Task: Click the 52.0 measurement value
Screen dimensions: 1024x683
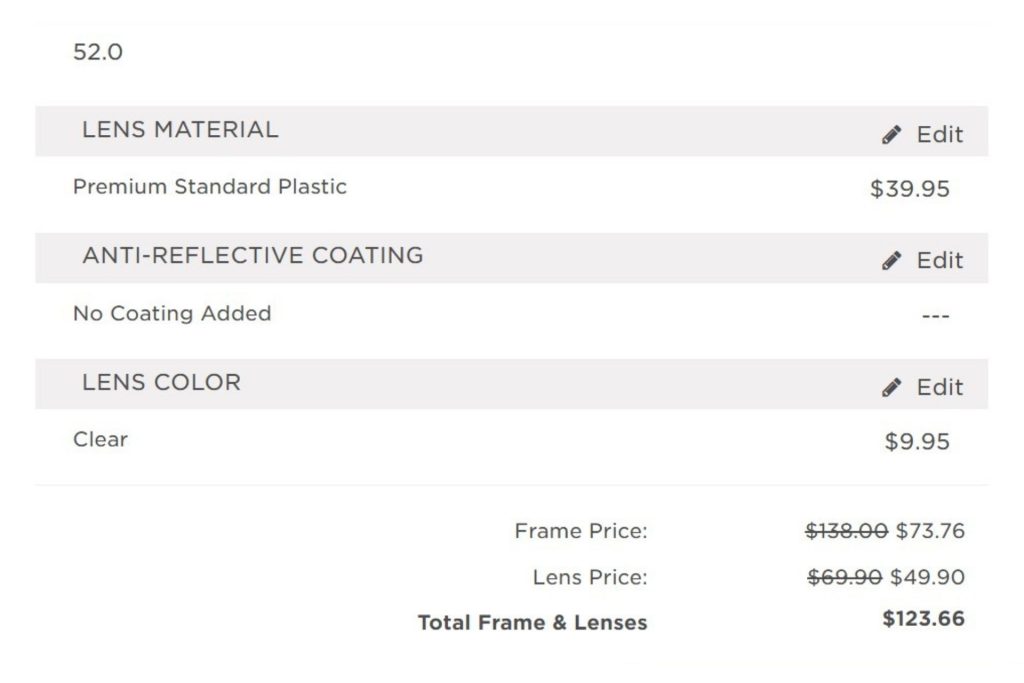Action: coord(97,52)
